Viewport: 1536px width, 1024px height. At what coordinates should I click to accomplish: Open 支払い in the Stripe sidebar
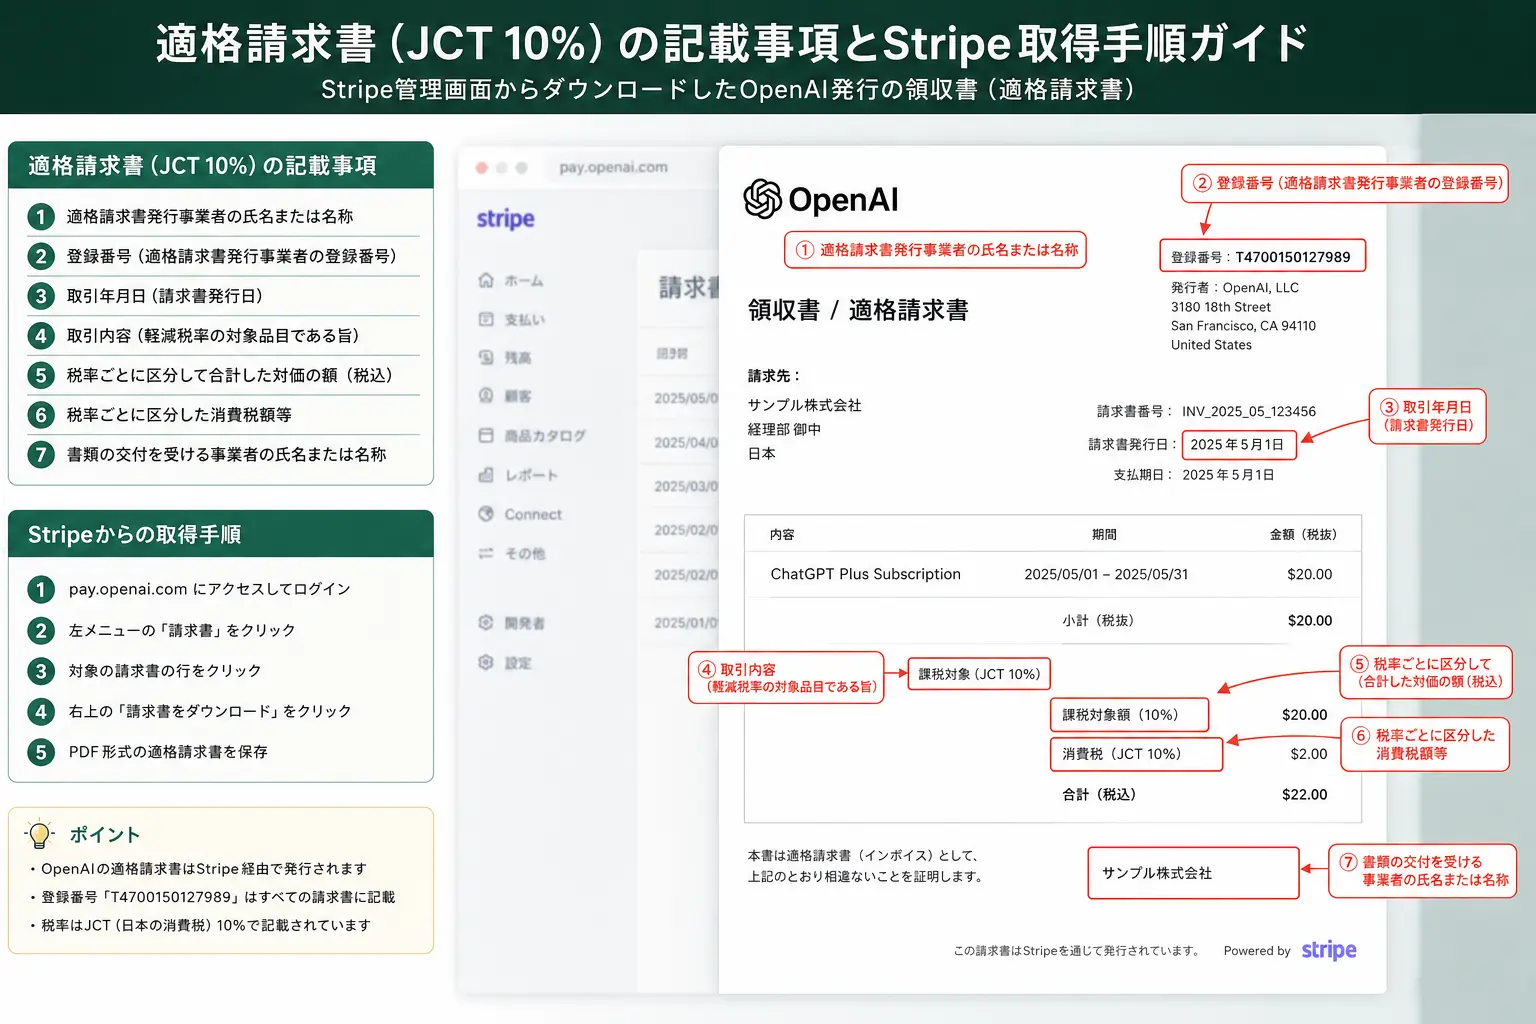coord(511,320)
